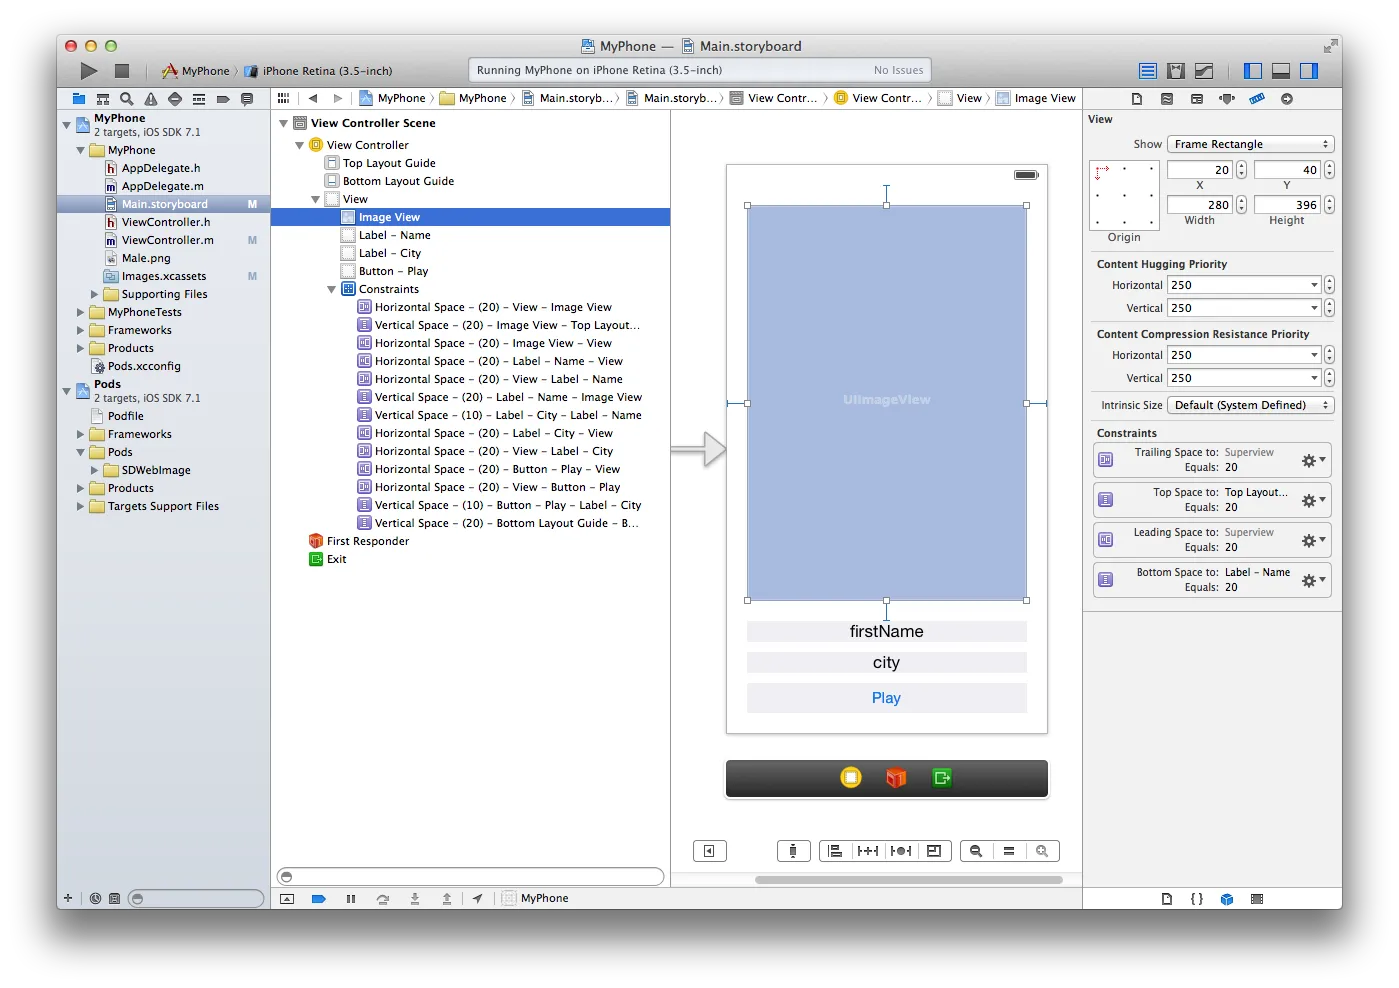Open the Align constraints popup
1399x988 pixels.
point(835,851)
